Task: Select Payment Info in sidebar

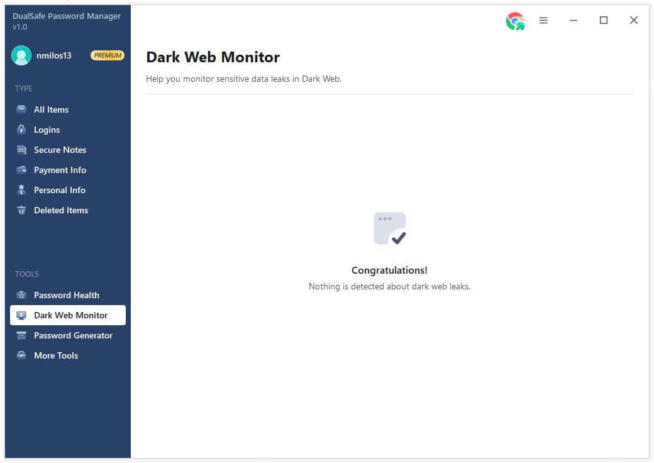Action: point(60,170)
